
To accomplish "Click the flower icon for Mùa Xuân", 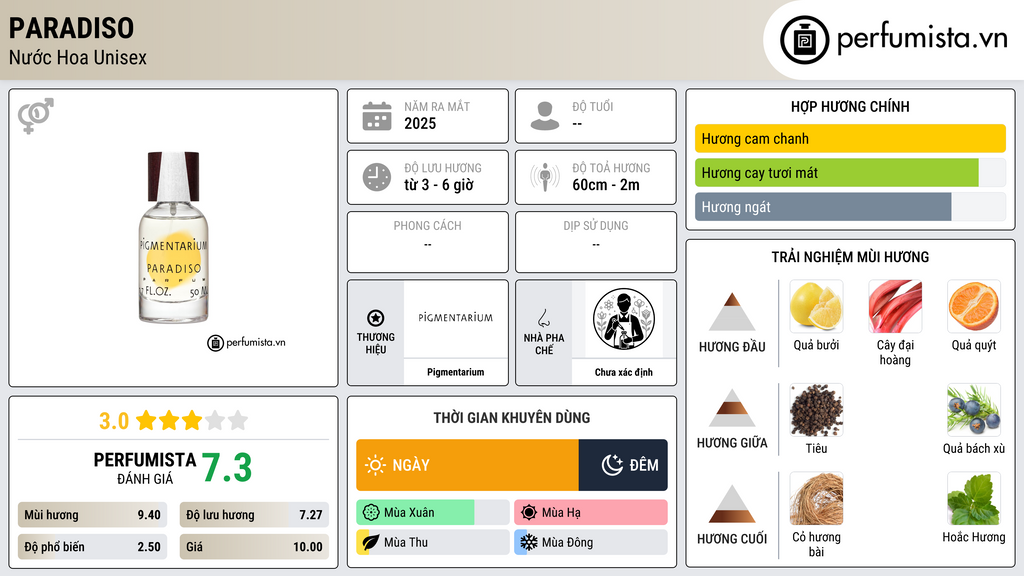I will tap(371, 513).
